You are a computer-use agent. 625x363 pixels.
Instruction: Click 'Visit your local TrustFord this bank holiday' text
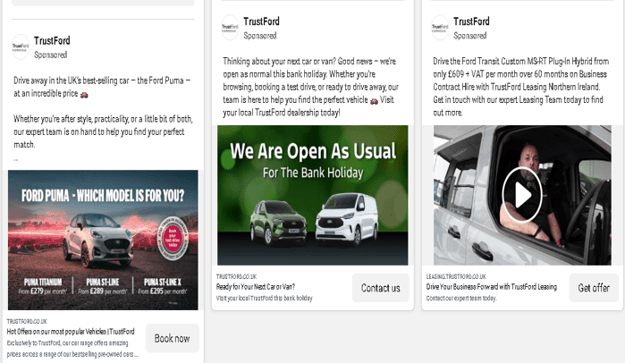(264, 298)
